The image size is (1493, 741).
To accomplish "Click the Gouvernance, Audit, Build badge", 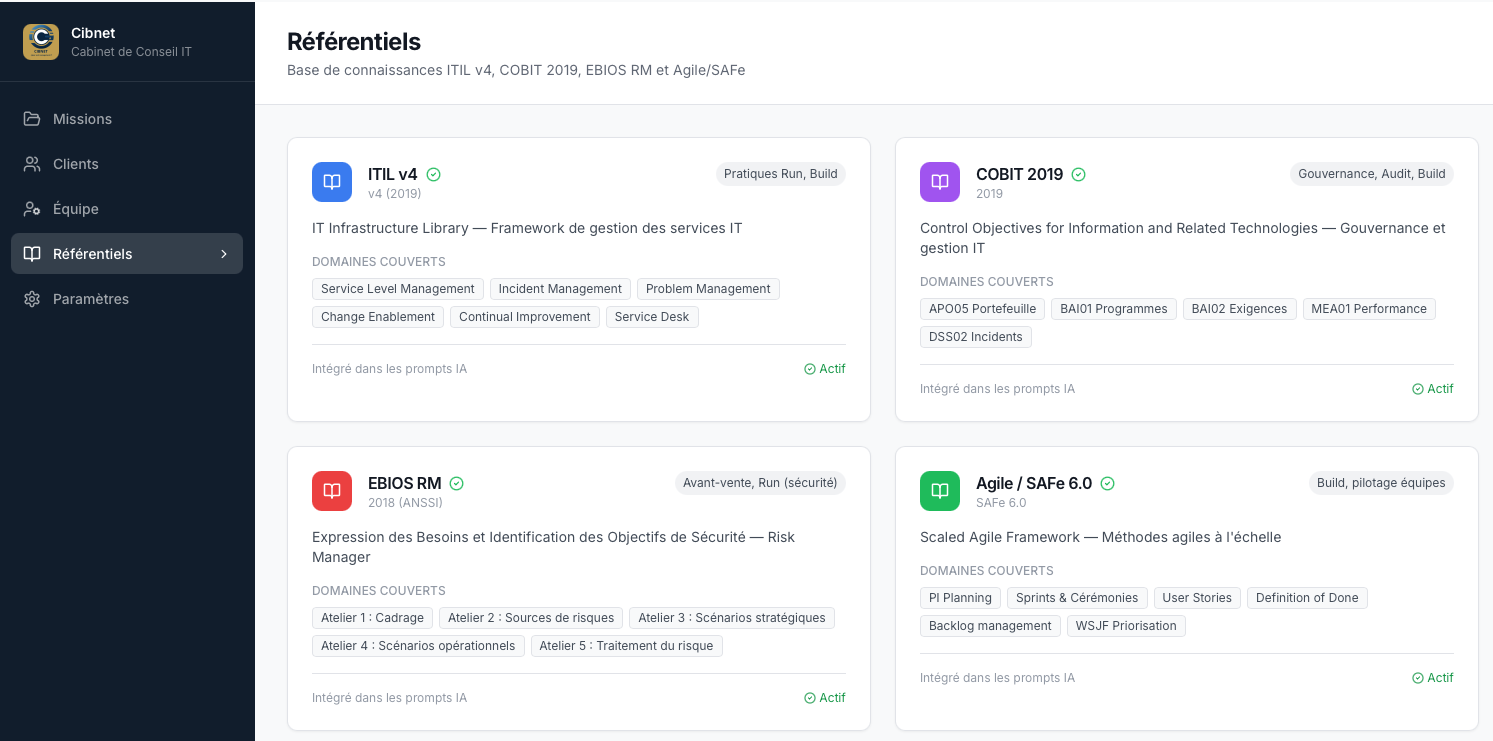I will (1372, 174).
